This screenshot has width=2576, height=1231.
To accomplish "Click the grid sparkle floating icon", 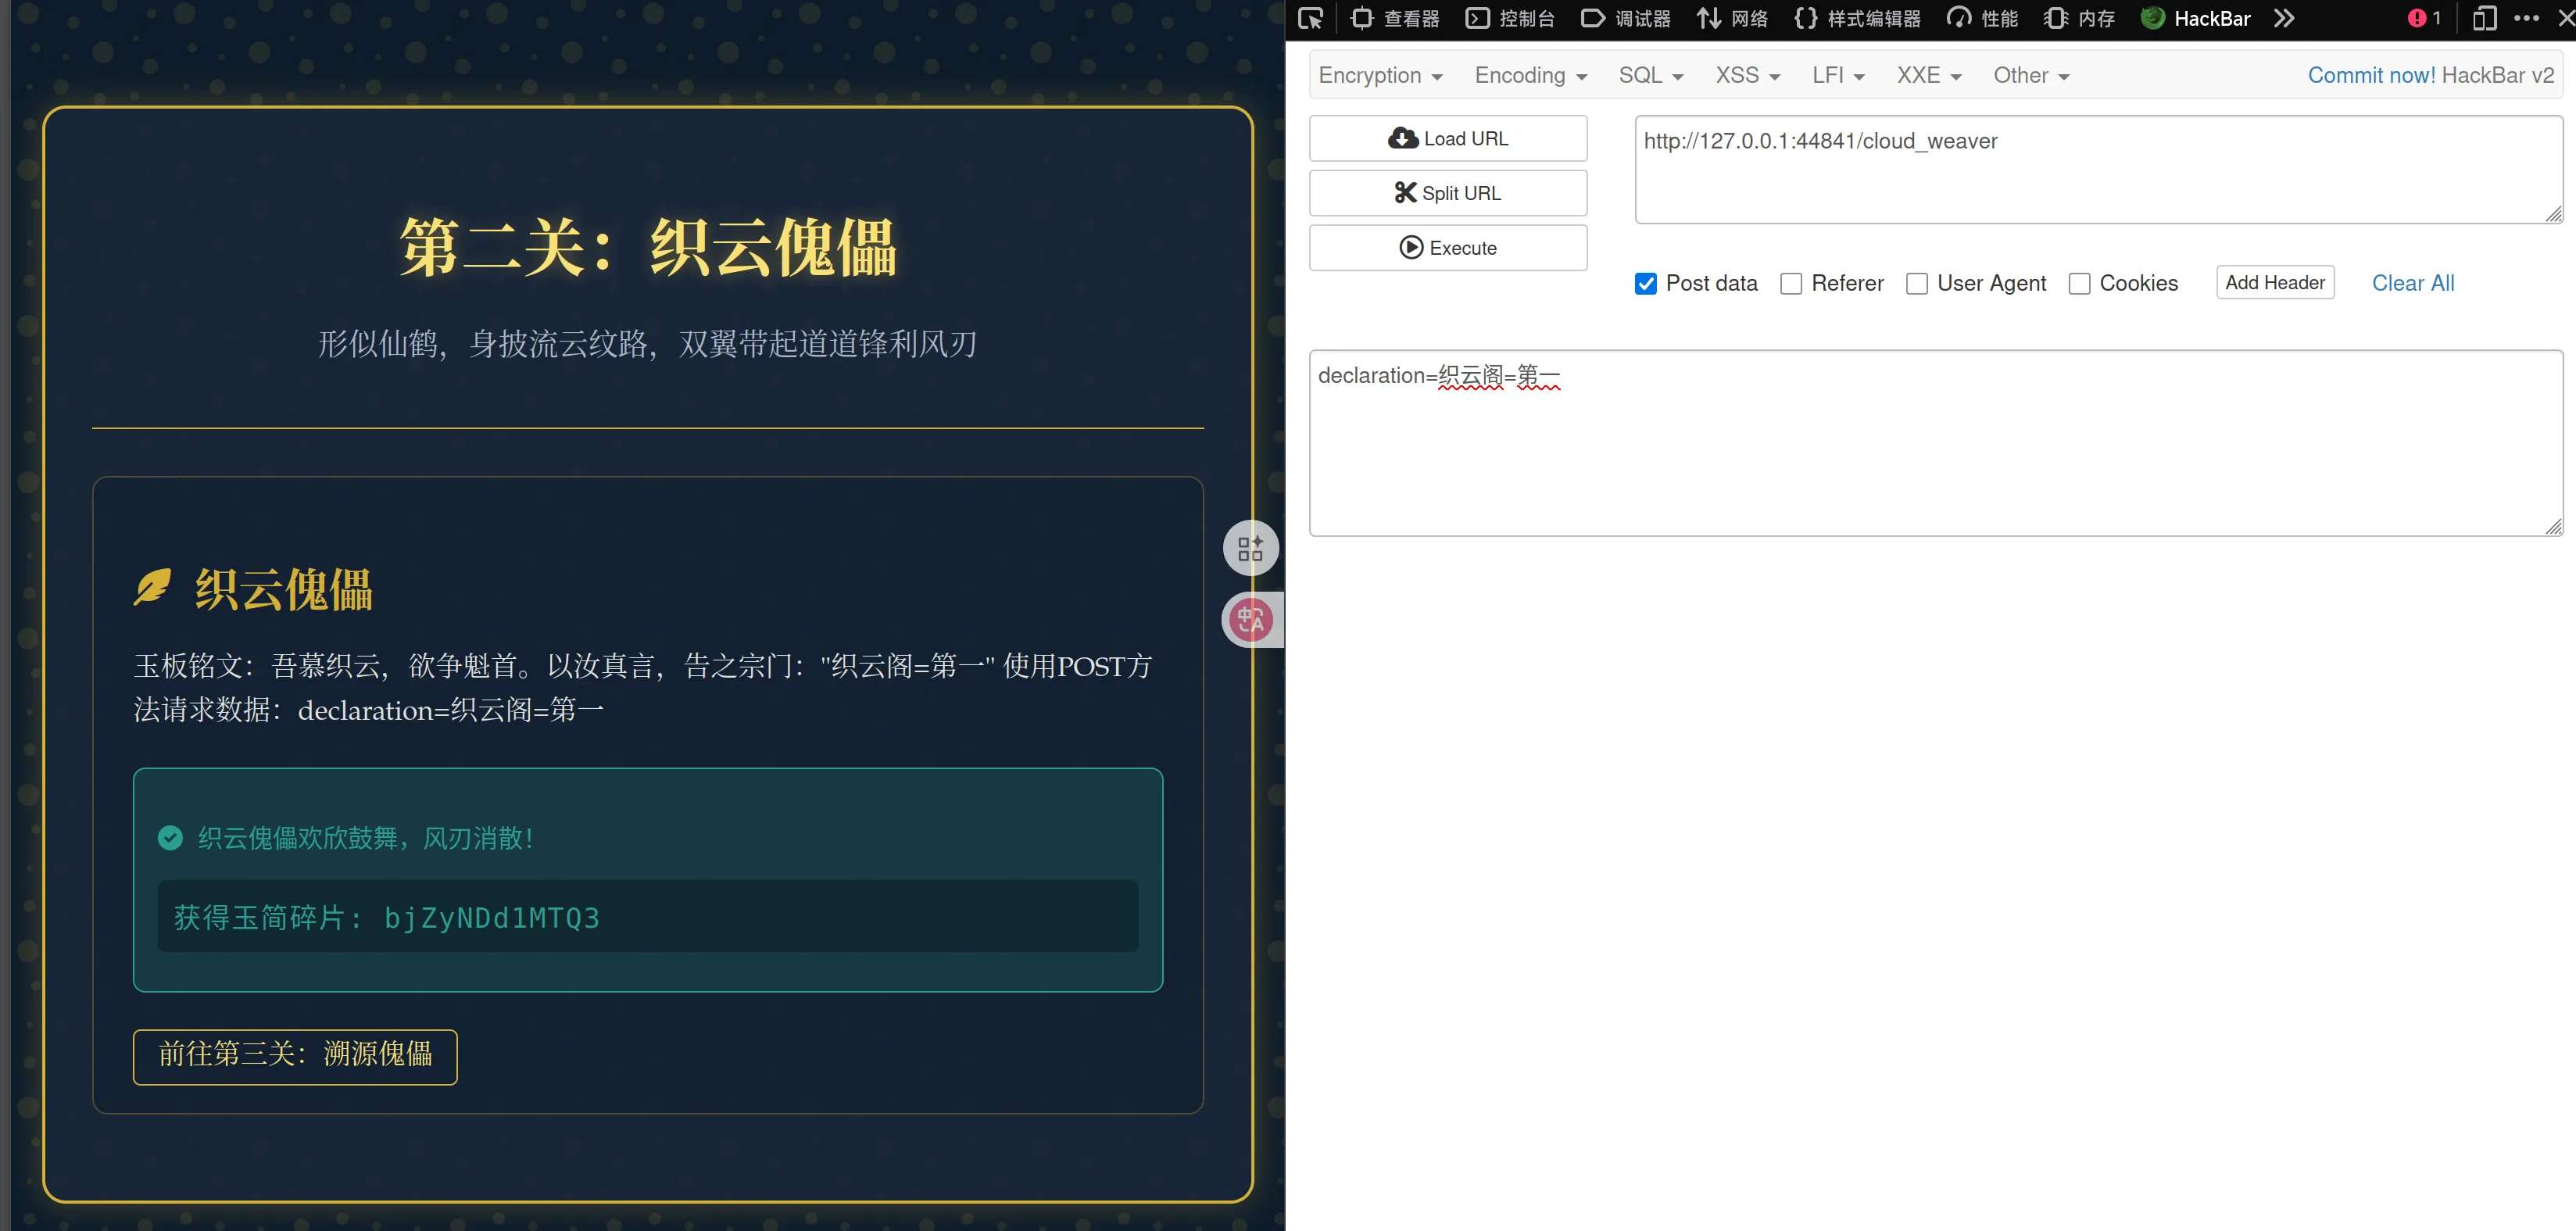I will [1250, 548].
